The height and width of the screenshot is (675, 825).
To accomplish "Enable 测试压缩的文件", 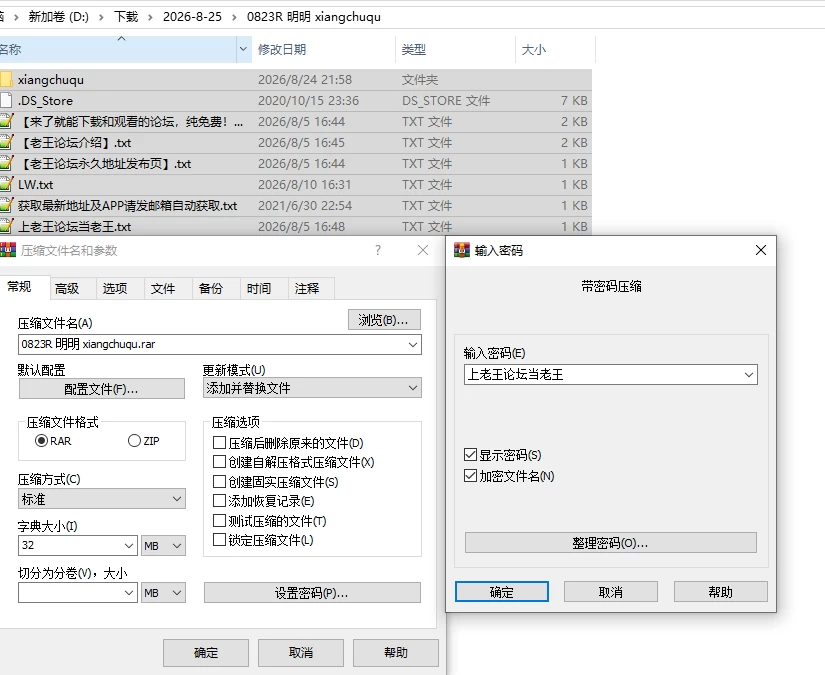I will pos(219,520).
